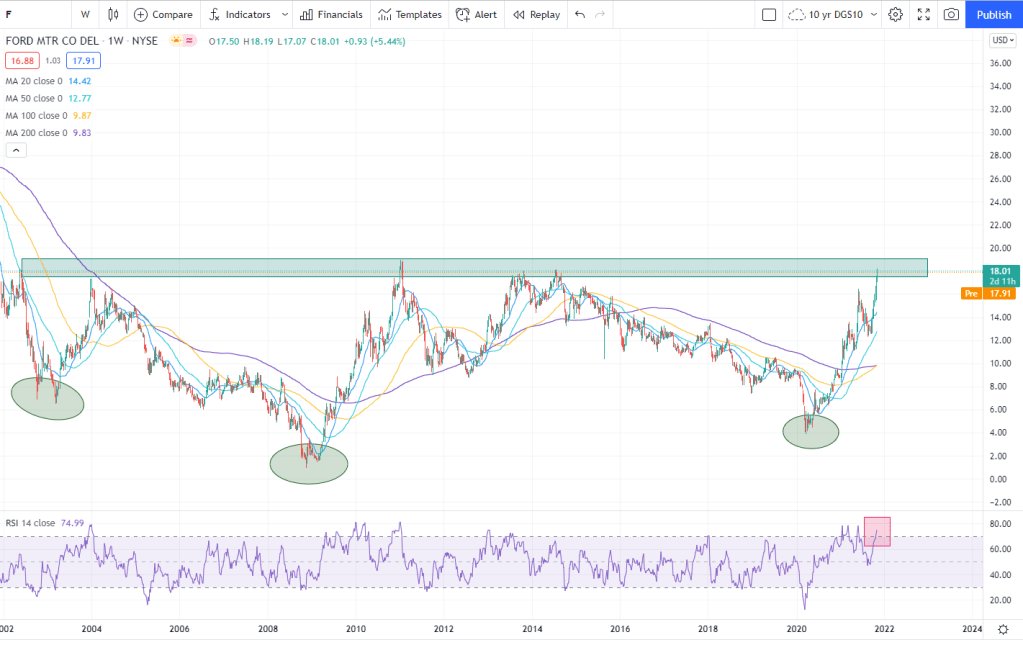Screen dimensions: 1023x645
Task: Click the Compare symbol button
Action: 162,15
